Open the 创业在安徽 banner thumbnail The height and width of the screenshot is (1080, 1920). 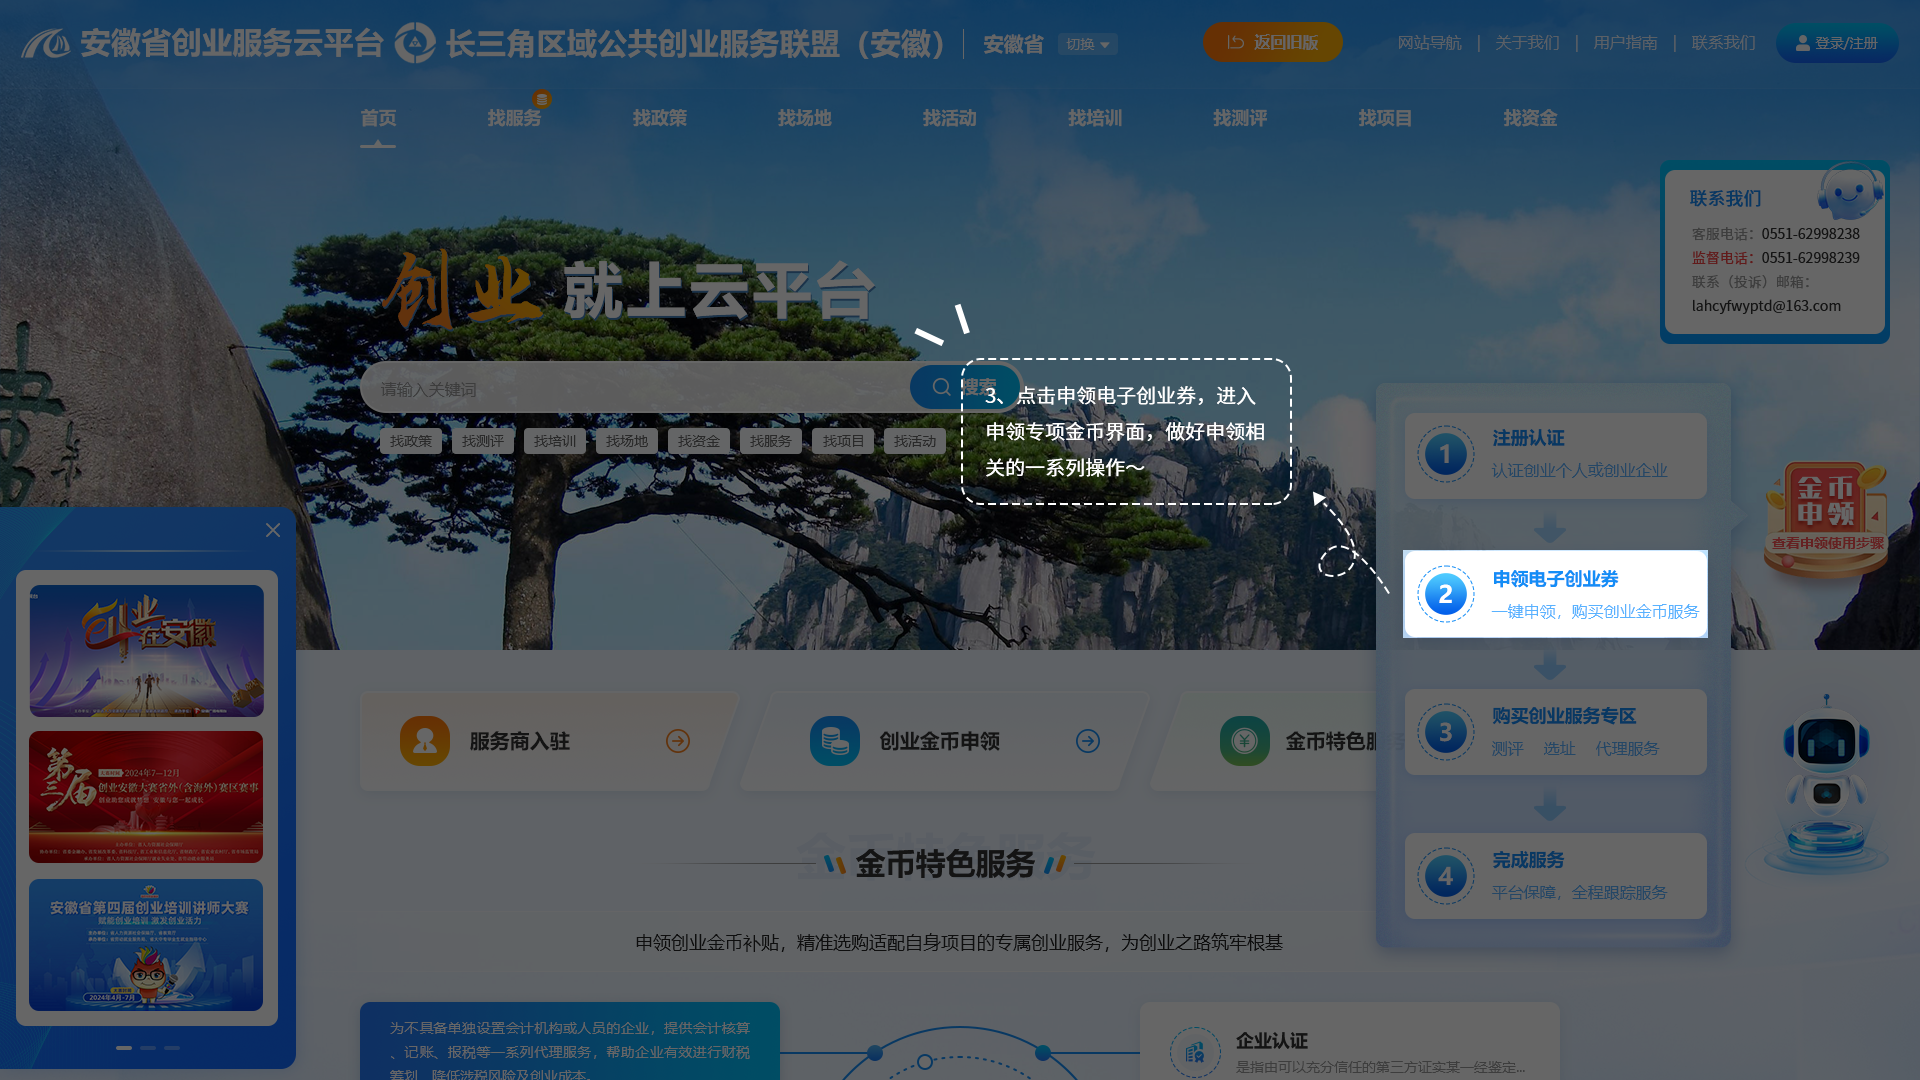click(146, 651)
